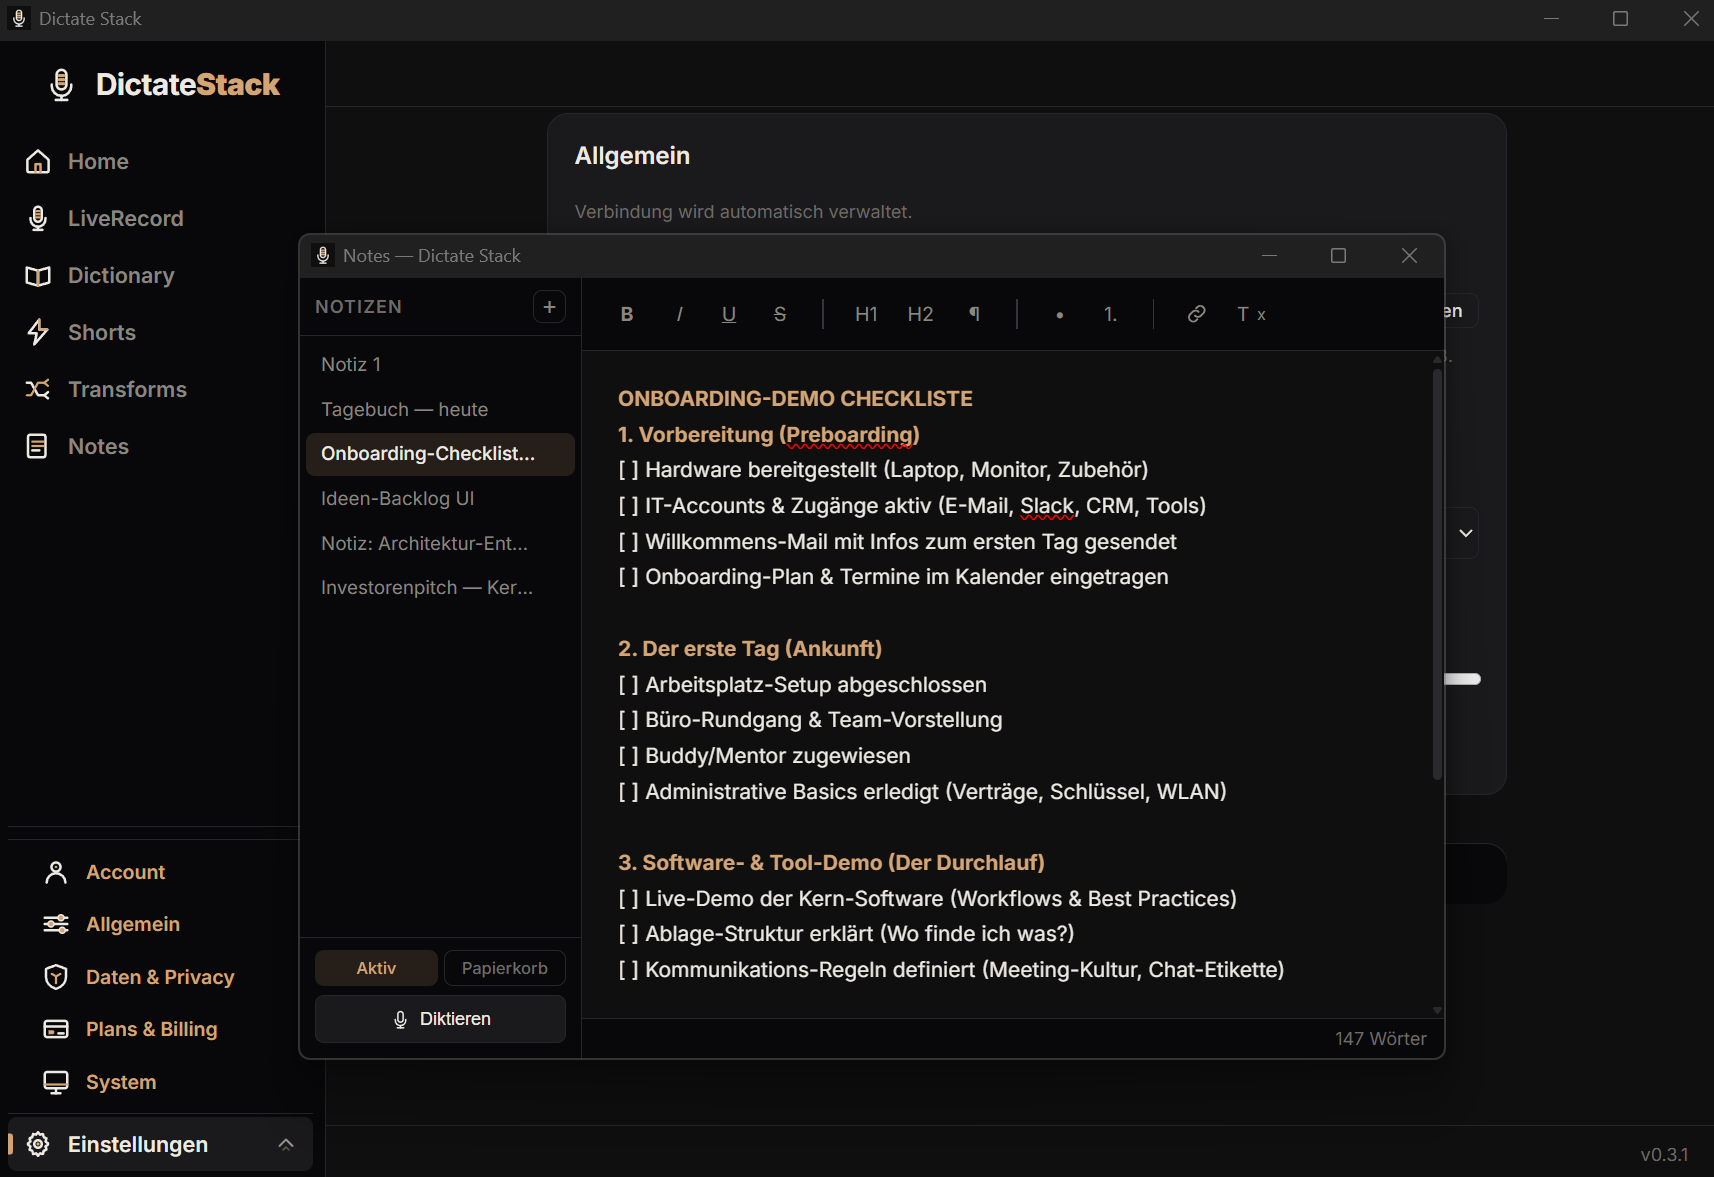
Task: Click heading '3. Software- & Tool-Demo'
Action: click(831, 863)
